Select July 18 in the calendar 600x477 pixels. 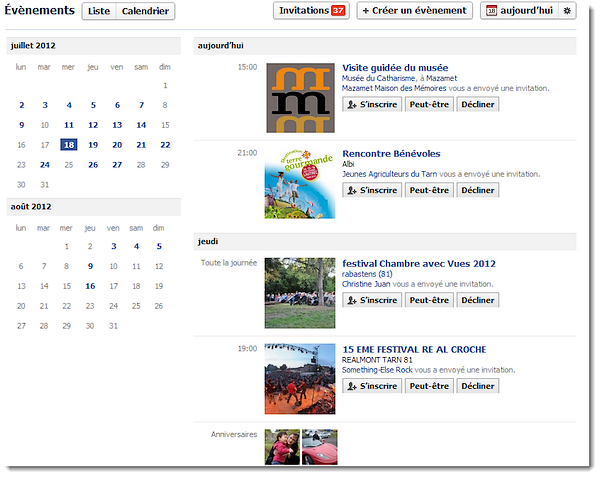point(68,144)
